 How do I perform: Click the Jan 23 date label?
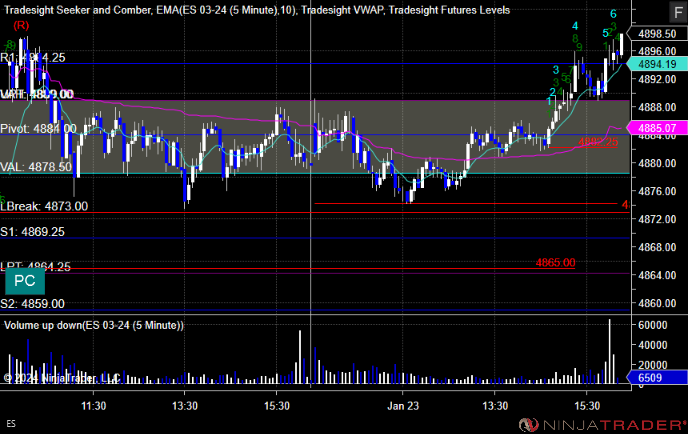pos(403,406)
